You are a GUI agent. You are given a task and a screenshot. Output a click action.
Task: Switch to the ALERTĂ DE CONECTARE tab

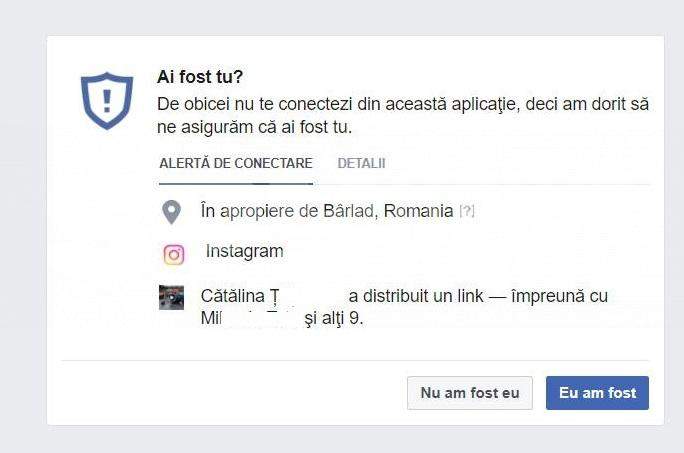[x=235, y=163]
